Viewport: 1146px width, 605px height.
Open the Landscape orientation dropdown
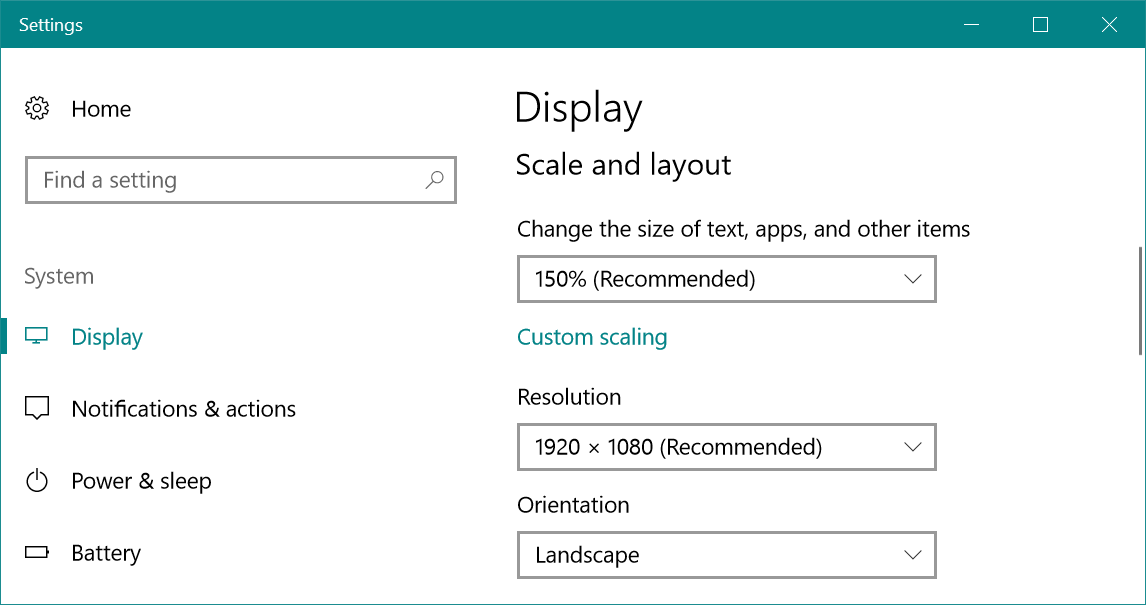[x=726, y=555]
